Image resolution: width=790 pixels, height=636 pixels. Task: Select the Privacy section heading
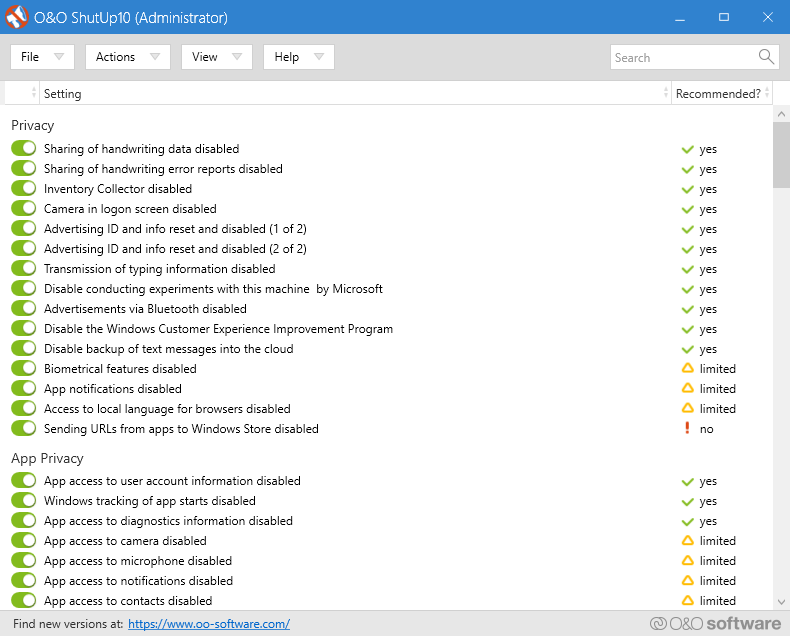(x=32, y=125)
